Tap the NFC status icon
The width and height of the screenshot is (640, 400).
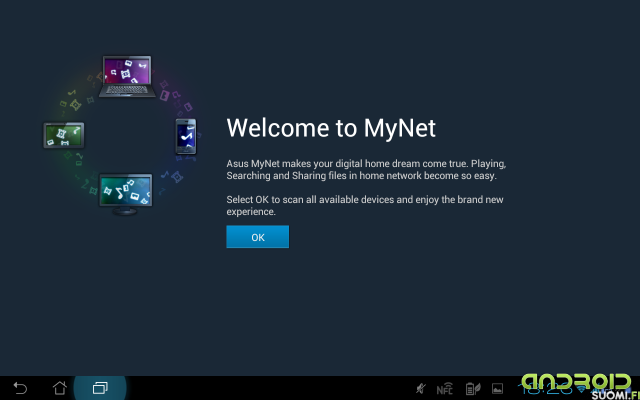(x=444, y=389)
